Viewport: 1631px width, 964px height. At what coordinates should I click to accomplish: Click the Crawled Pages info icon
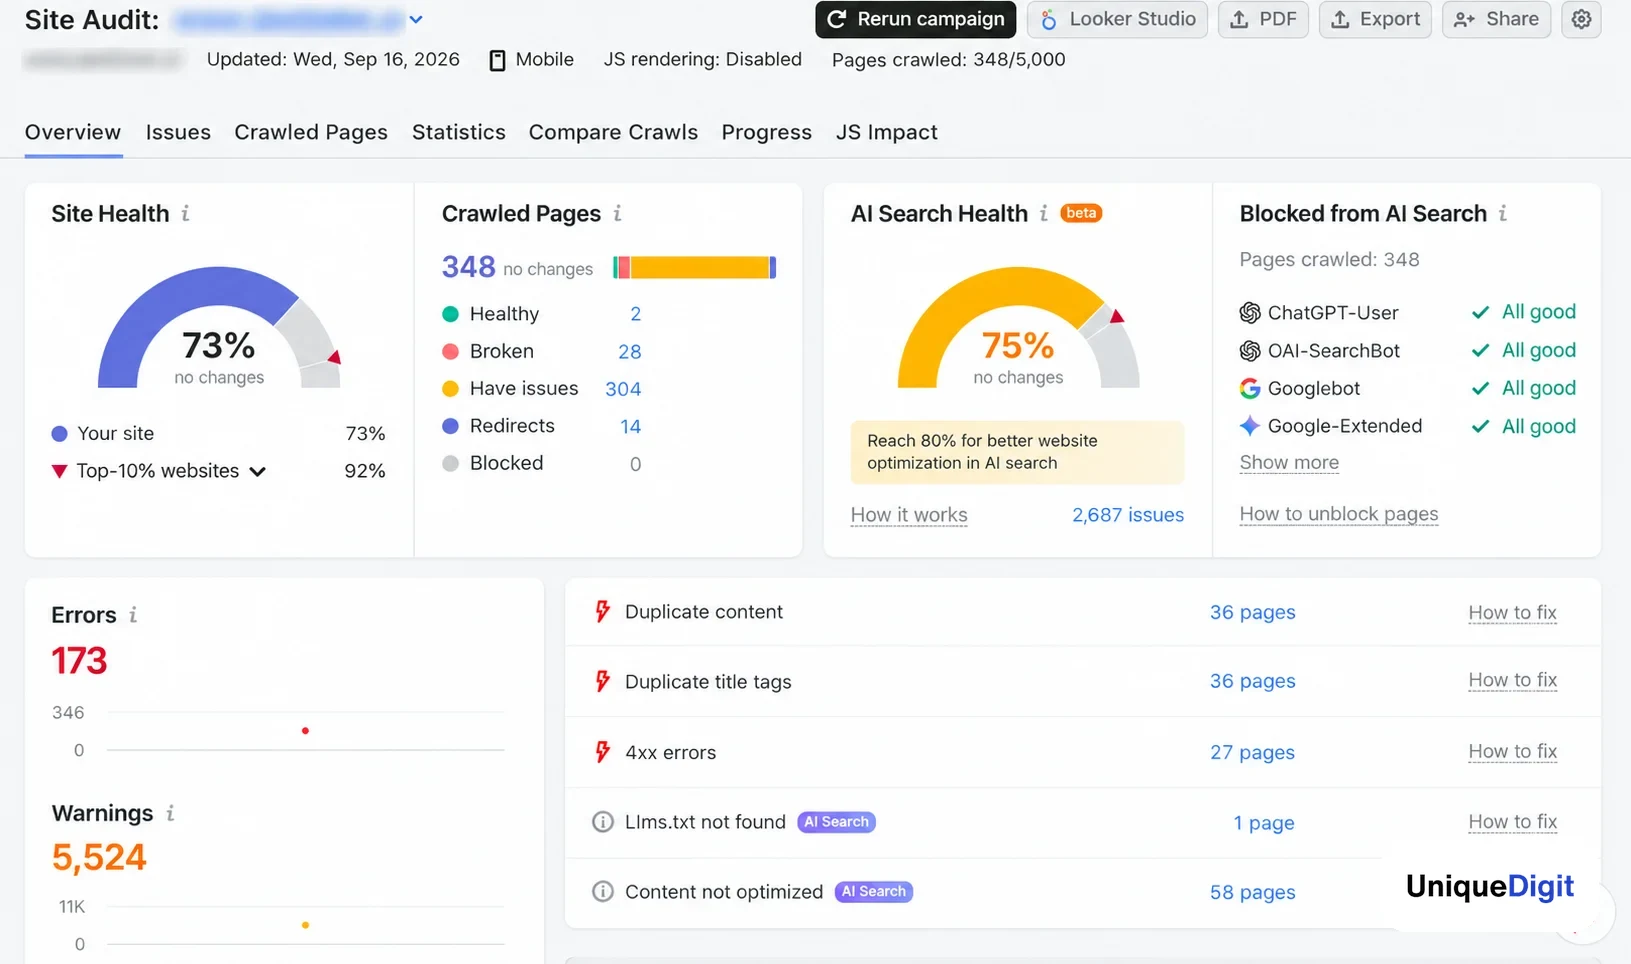617,213
